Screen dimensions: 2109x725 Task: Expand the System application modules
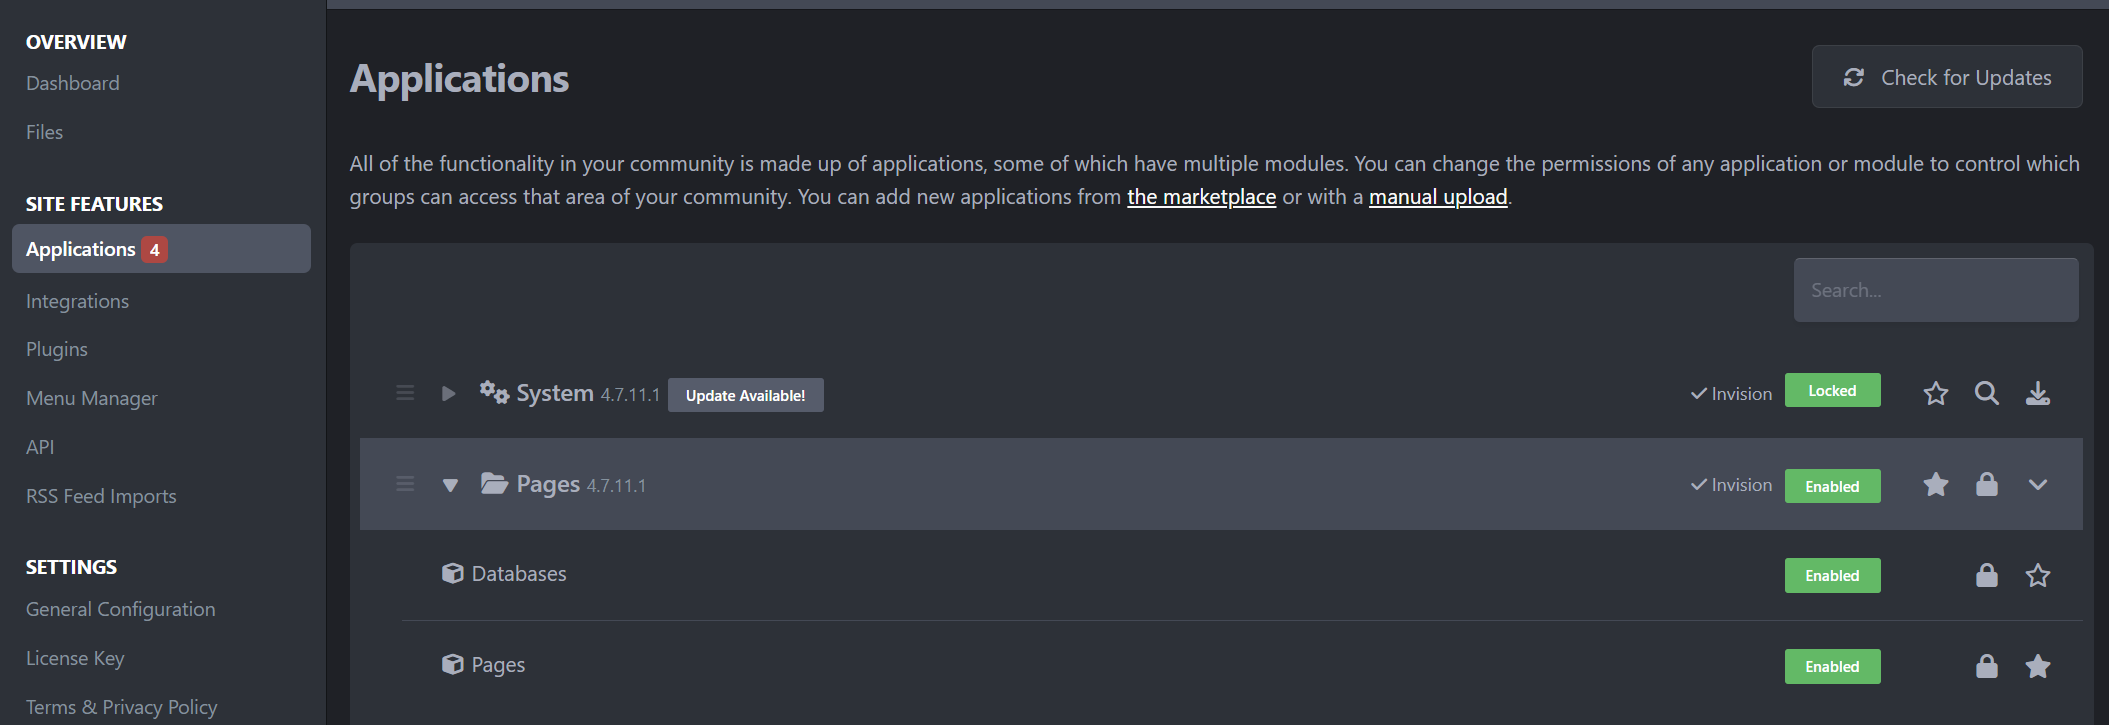[x=449, y=393]
